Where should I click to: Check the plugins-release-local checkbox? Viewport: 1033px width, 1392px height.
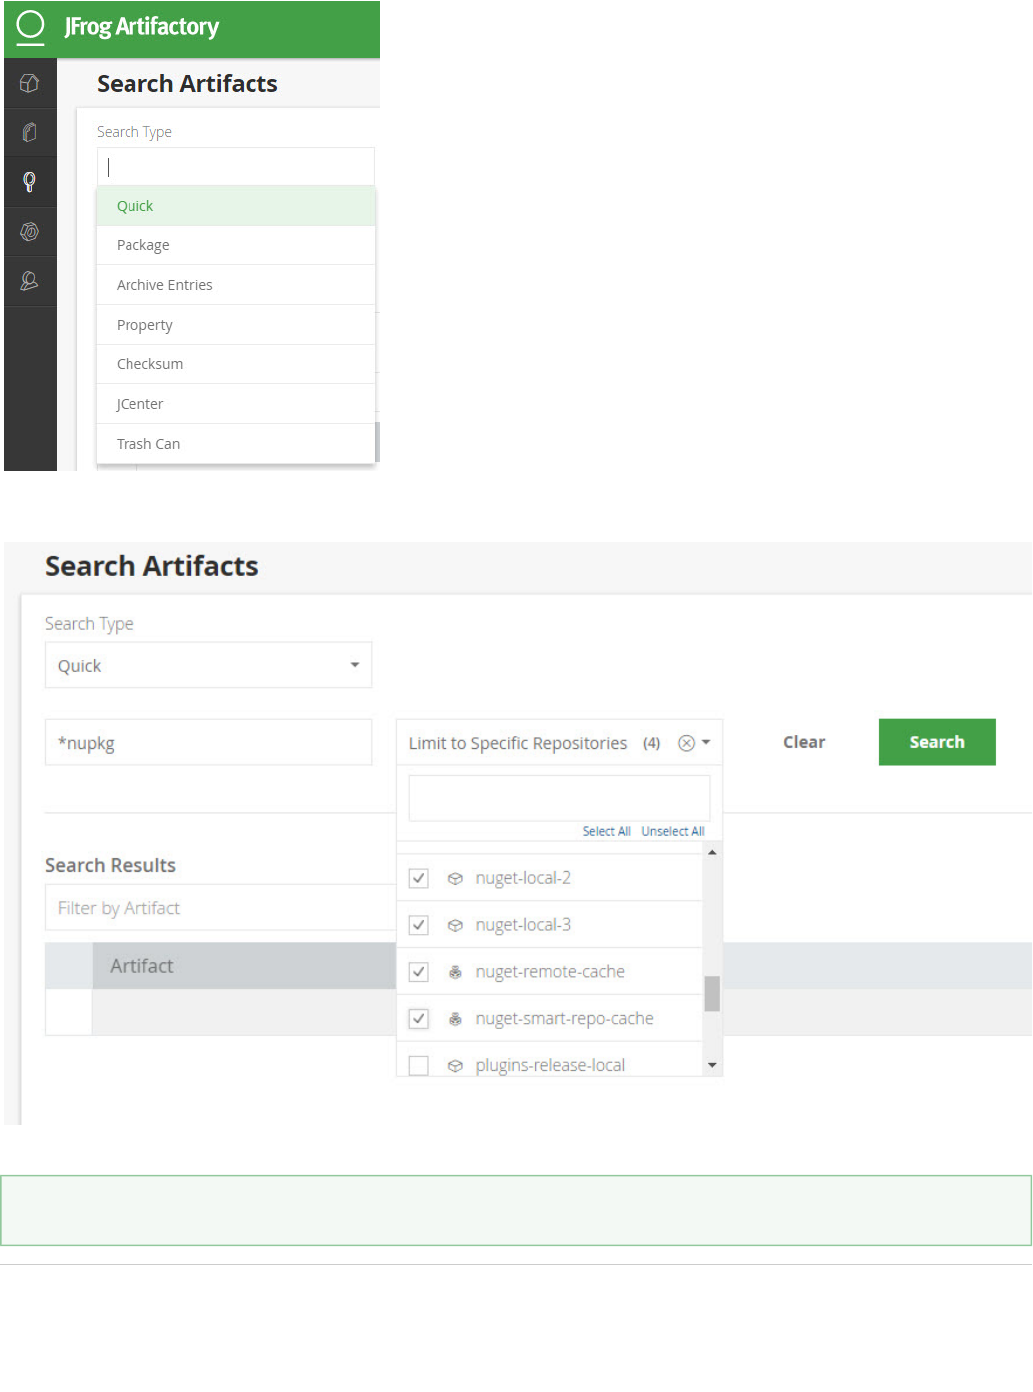point(419,1065)
